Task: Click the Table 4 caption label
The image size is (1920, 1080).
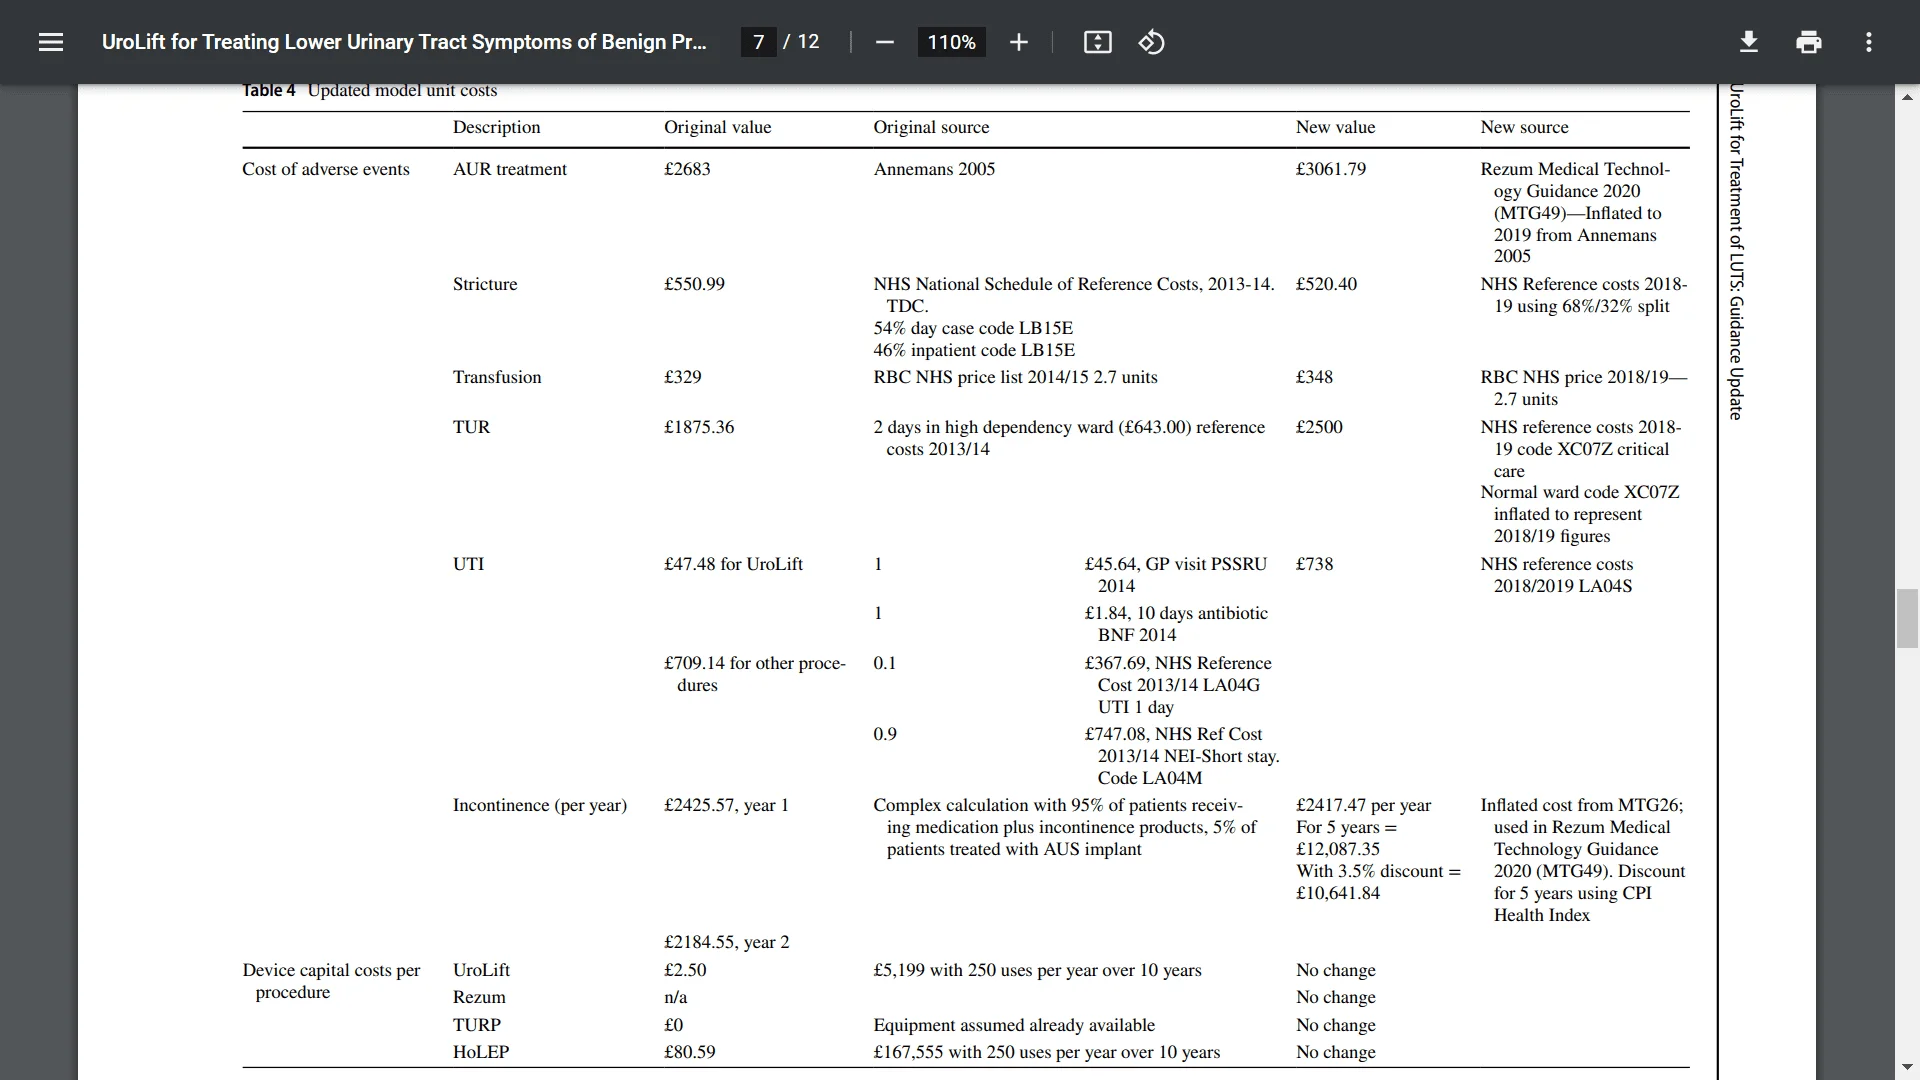Action: (x=269, y=90)
